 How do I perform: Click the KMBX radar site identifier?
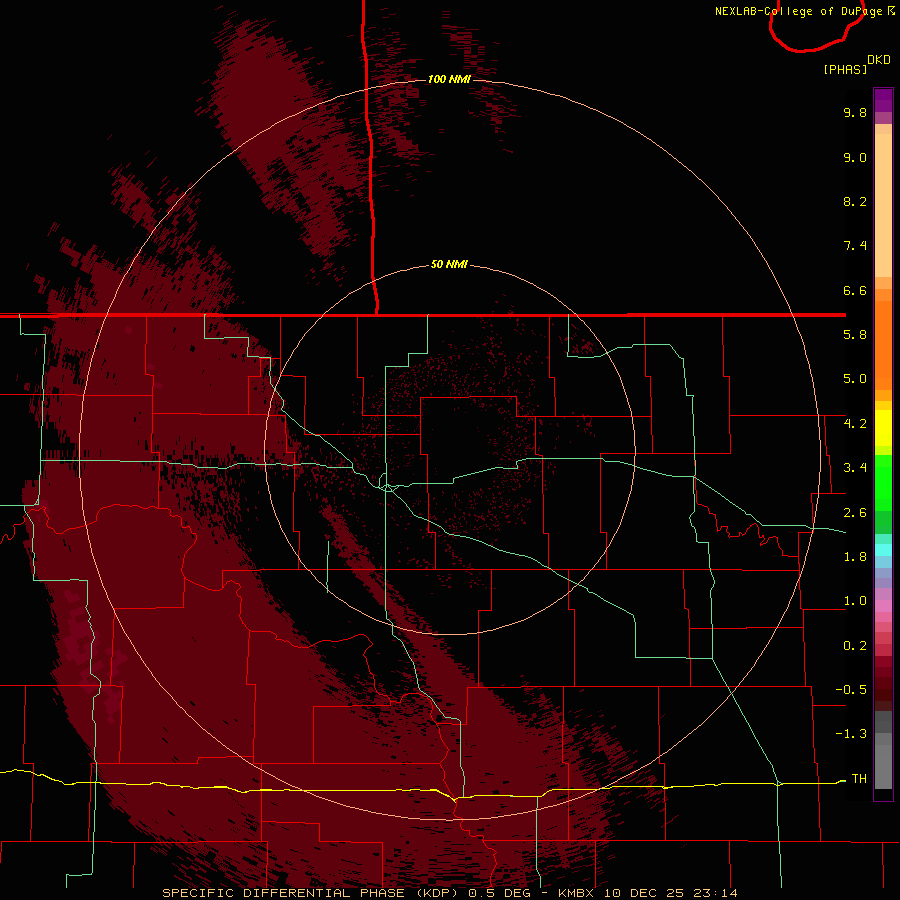click(x=576, y=893)
